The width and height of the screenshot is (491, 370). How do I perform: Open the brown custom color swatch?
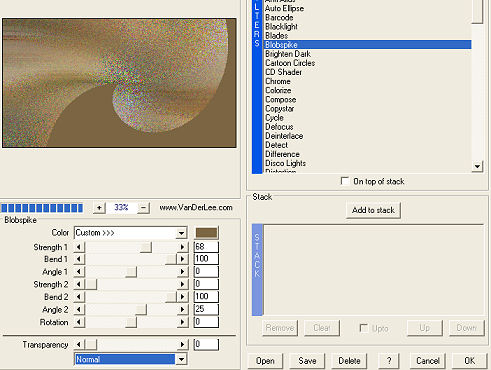click(x=206, y=233)
